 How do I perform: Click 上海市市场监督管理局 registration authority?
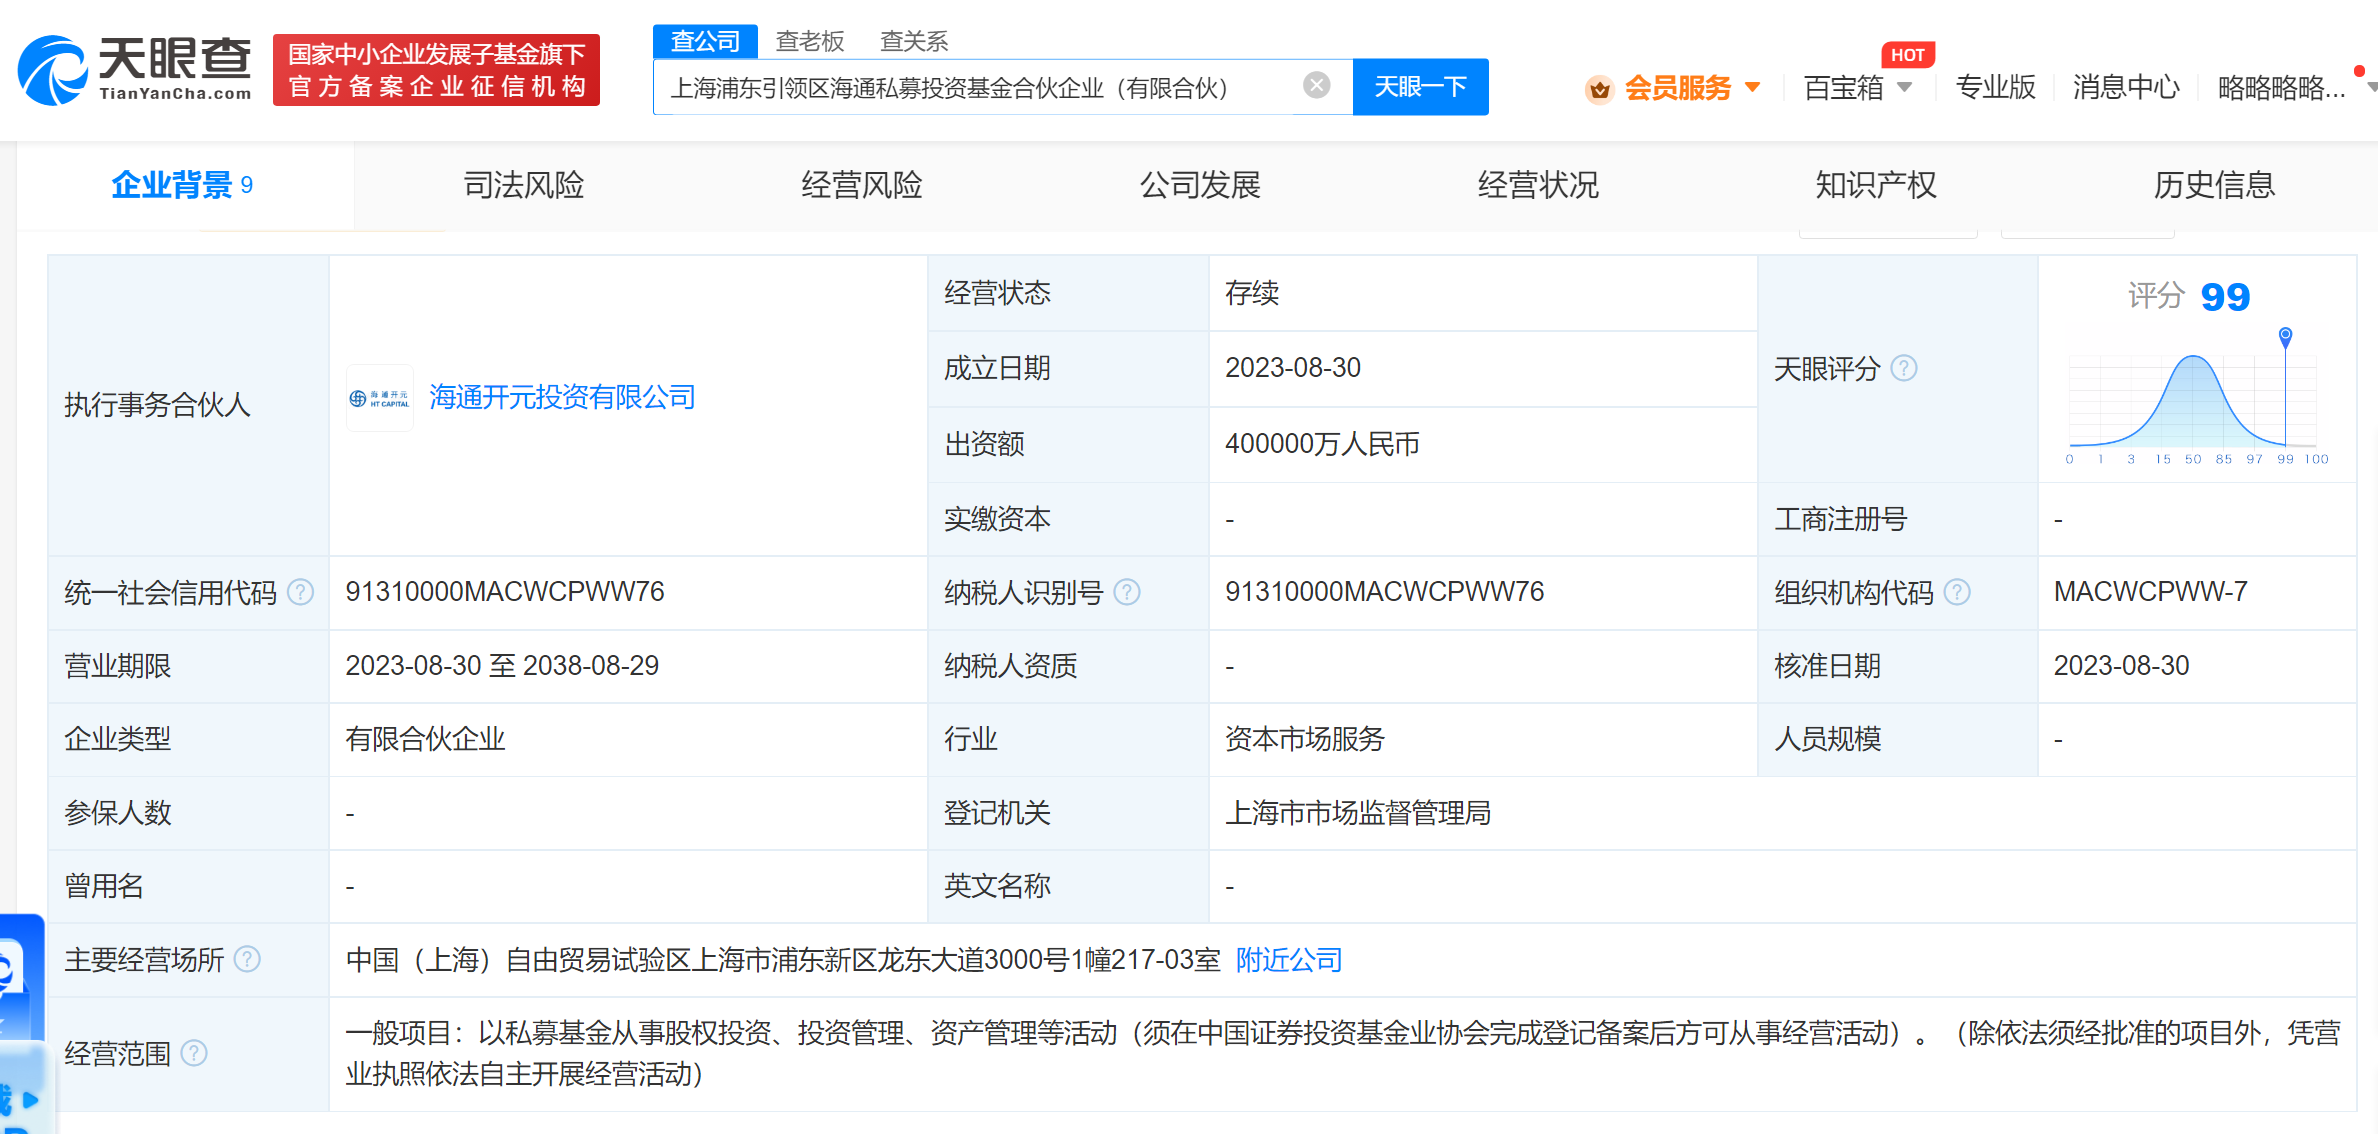1358,813
